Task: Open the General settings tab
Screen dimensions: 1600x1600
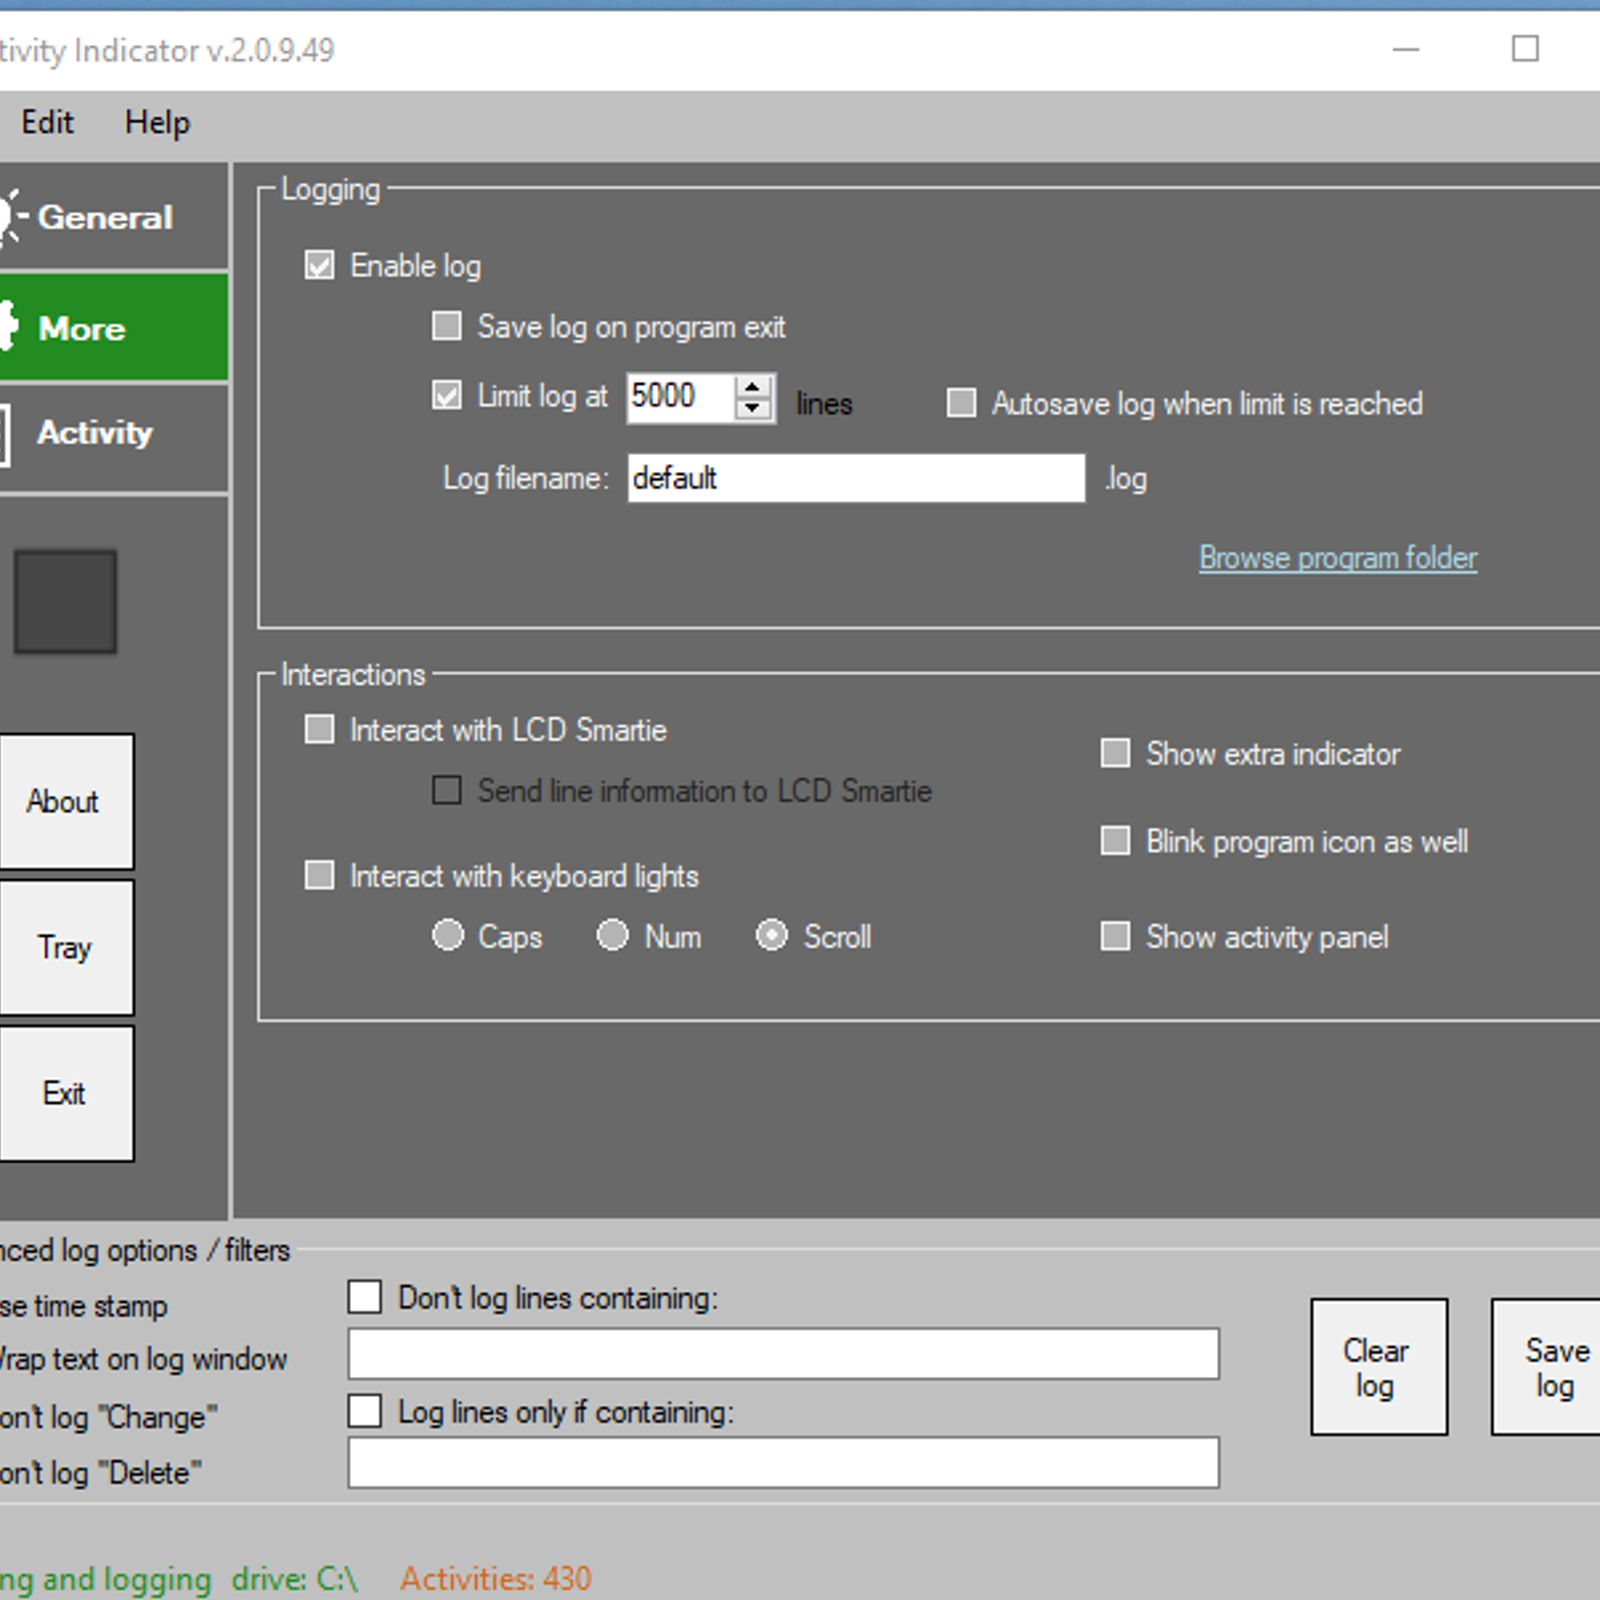Action: pos(105,217)
